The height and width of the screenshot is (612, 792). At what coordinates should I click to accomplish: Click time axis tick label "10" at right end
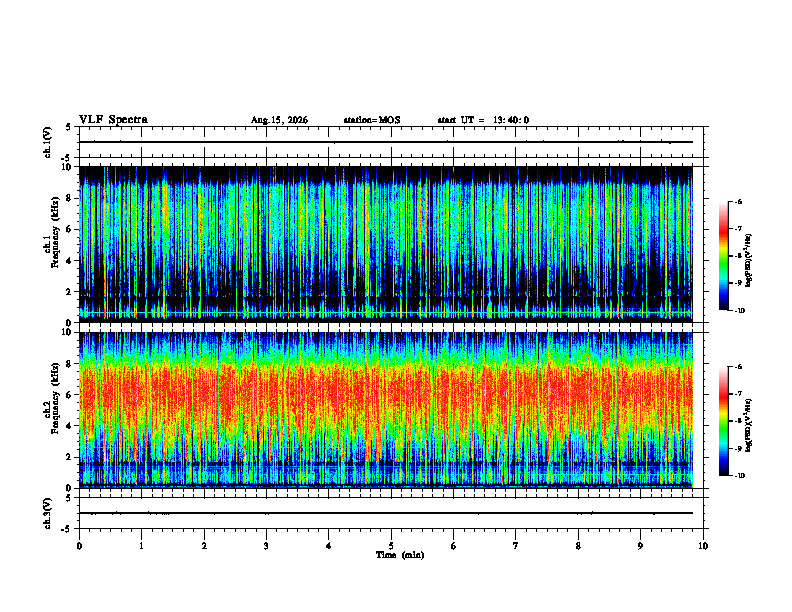coord(703,546)
